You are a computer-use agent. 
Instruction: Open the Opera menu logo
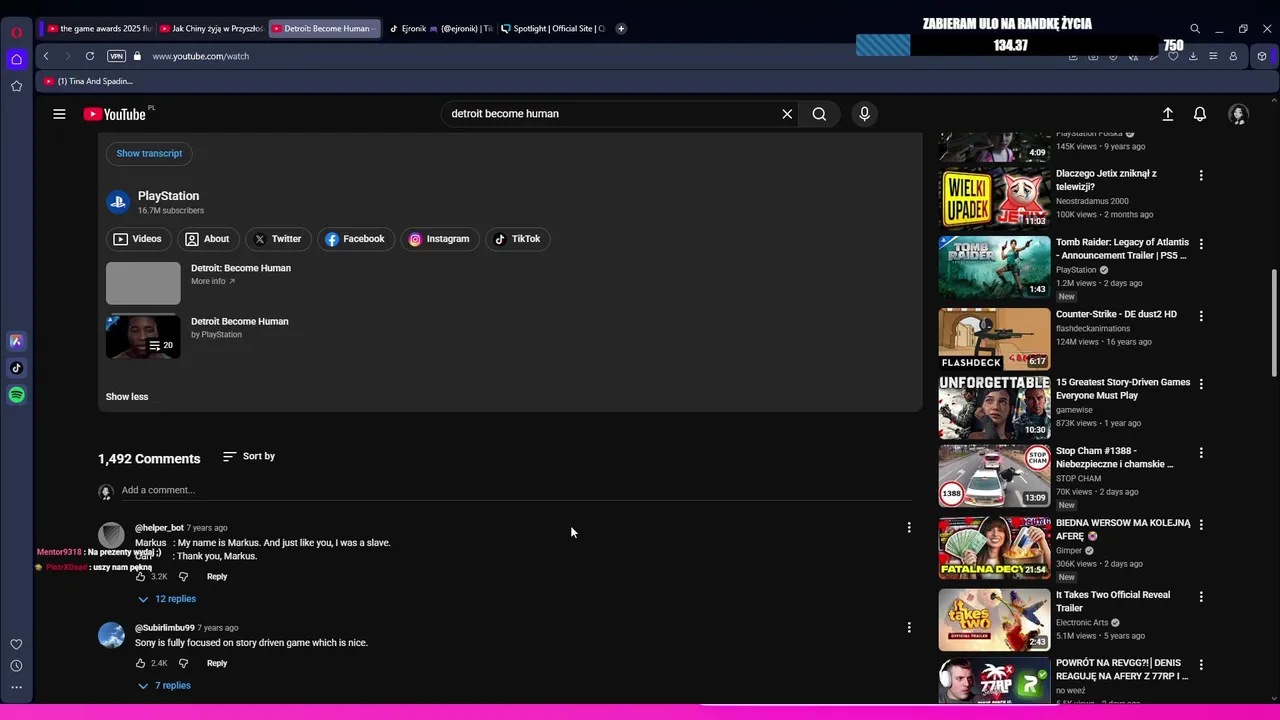[16, 32]
